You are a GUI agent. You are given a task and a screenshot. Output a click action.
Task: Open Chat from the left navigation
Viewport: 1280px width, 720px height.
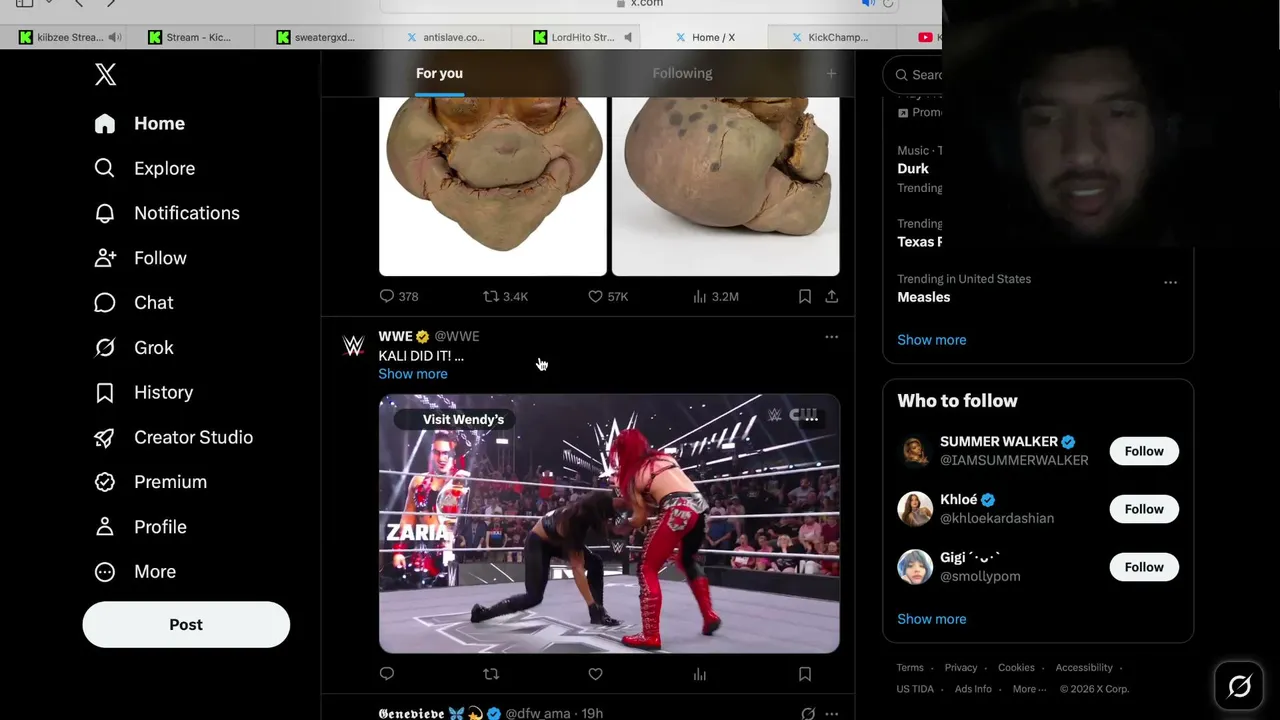point(134,303)
